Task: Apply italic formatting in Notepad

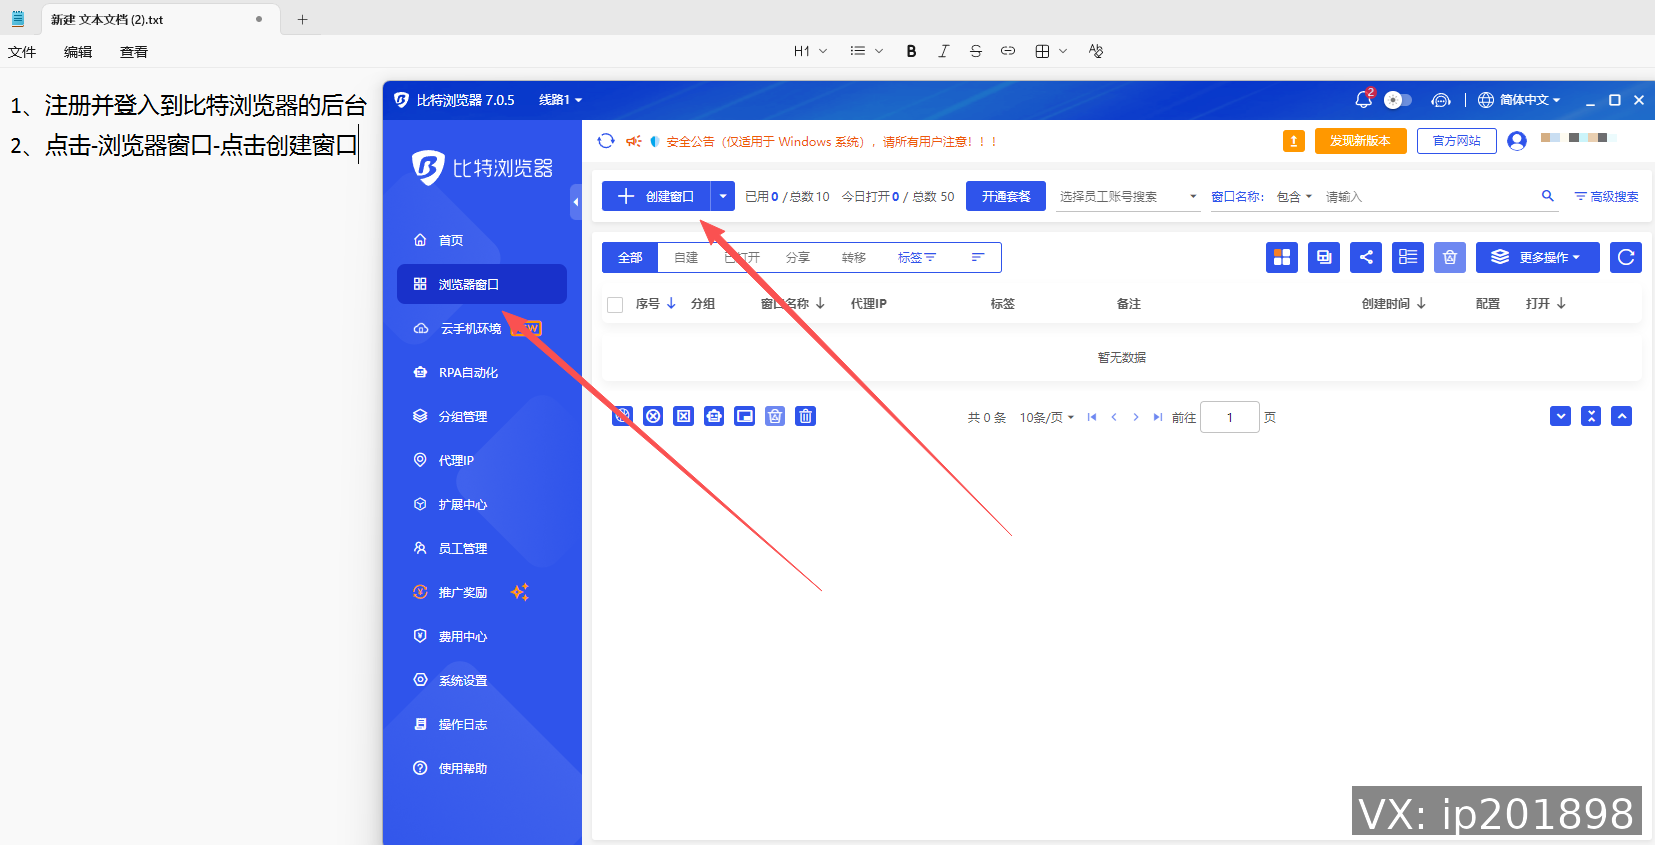Action: [943, 51]
